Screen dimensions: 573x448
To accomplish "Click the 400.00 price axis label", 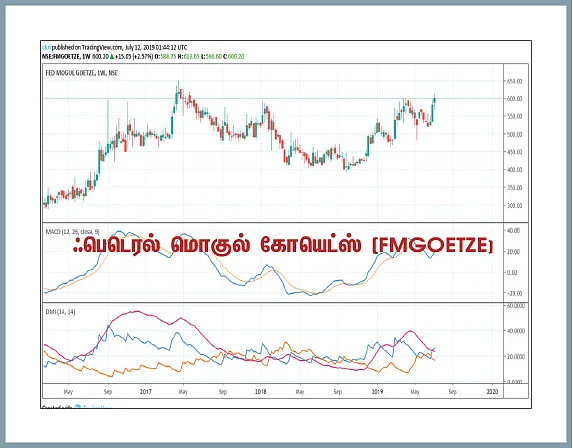I will (514, 170).
